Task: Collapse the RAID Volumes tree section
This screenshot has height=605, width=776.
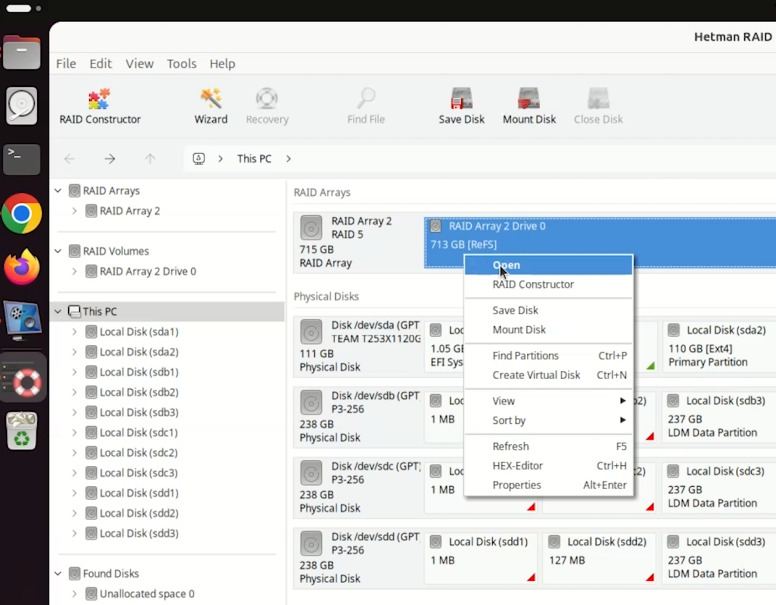Action: click(x=58, y=251)
